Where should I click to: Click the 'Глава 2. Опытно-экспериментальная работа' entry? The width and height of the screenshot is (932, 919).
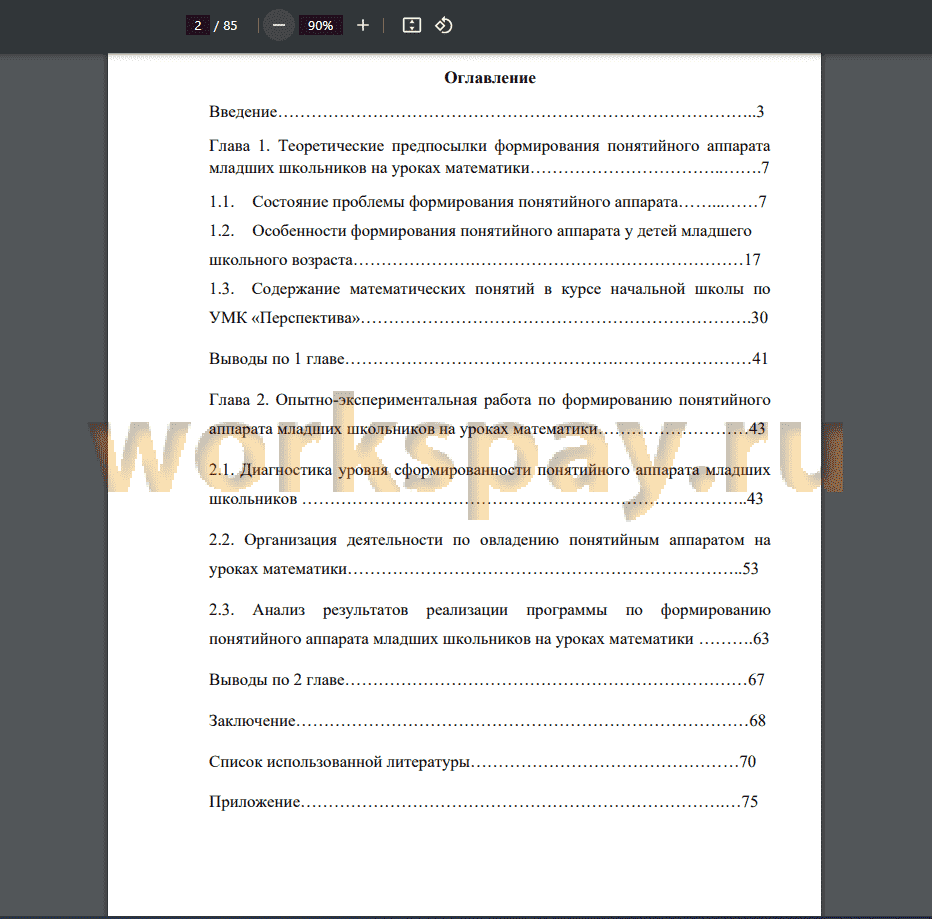coord(490,414)
